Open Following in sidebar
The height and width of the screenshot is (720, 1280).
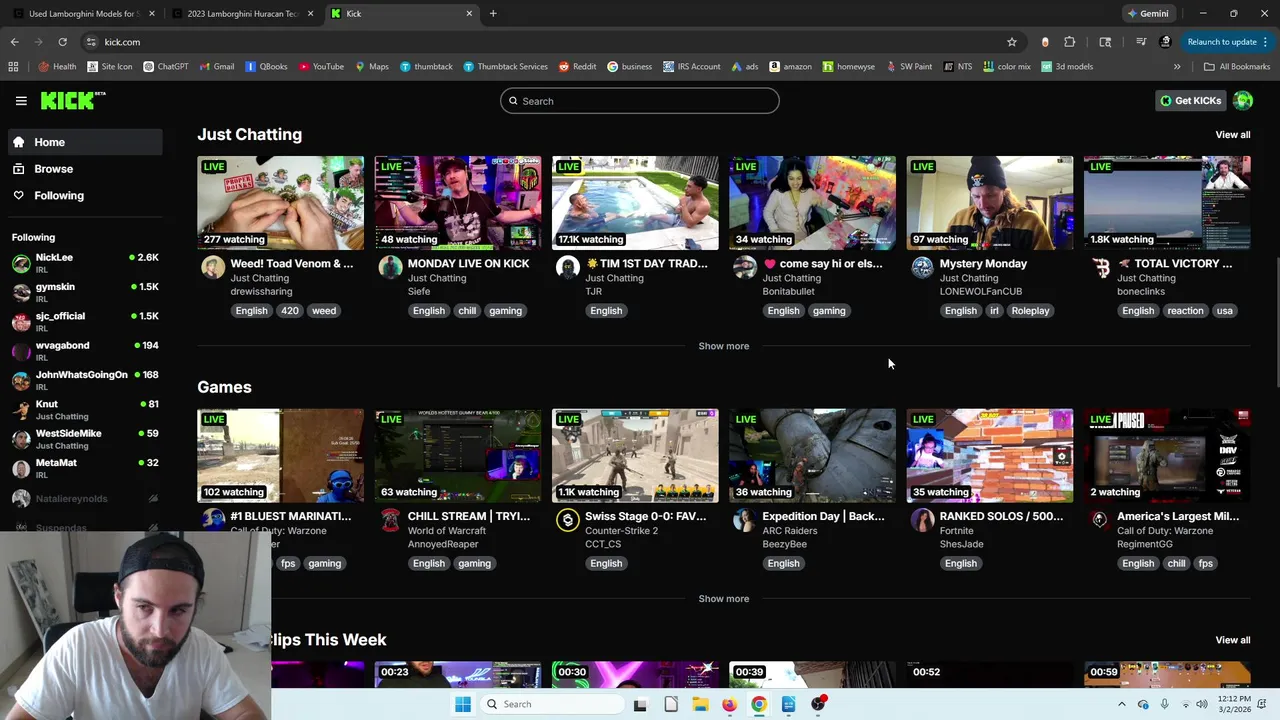click(x=85, y=196)
